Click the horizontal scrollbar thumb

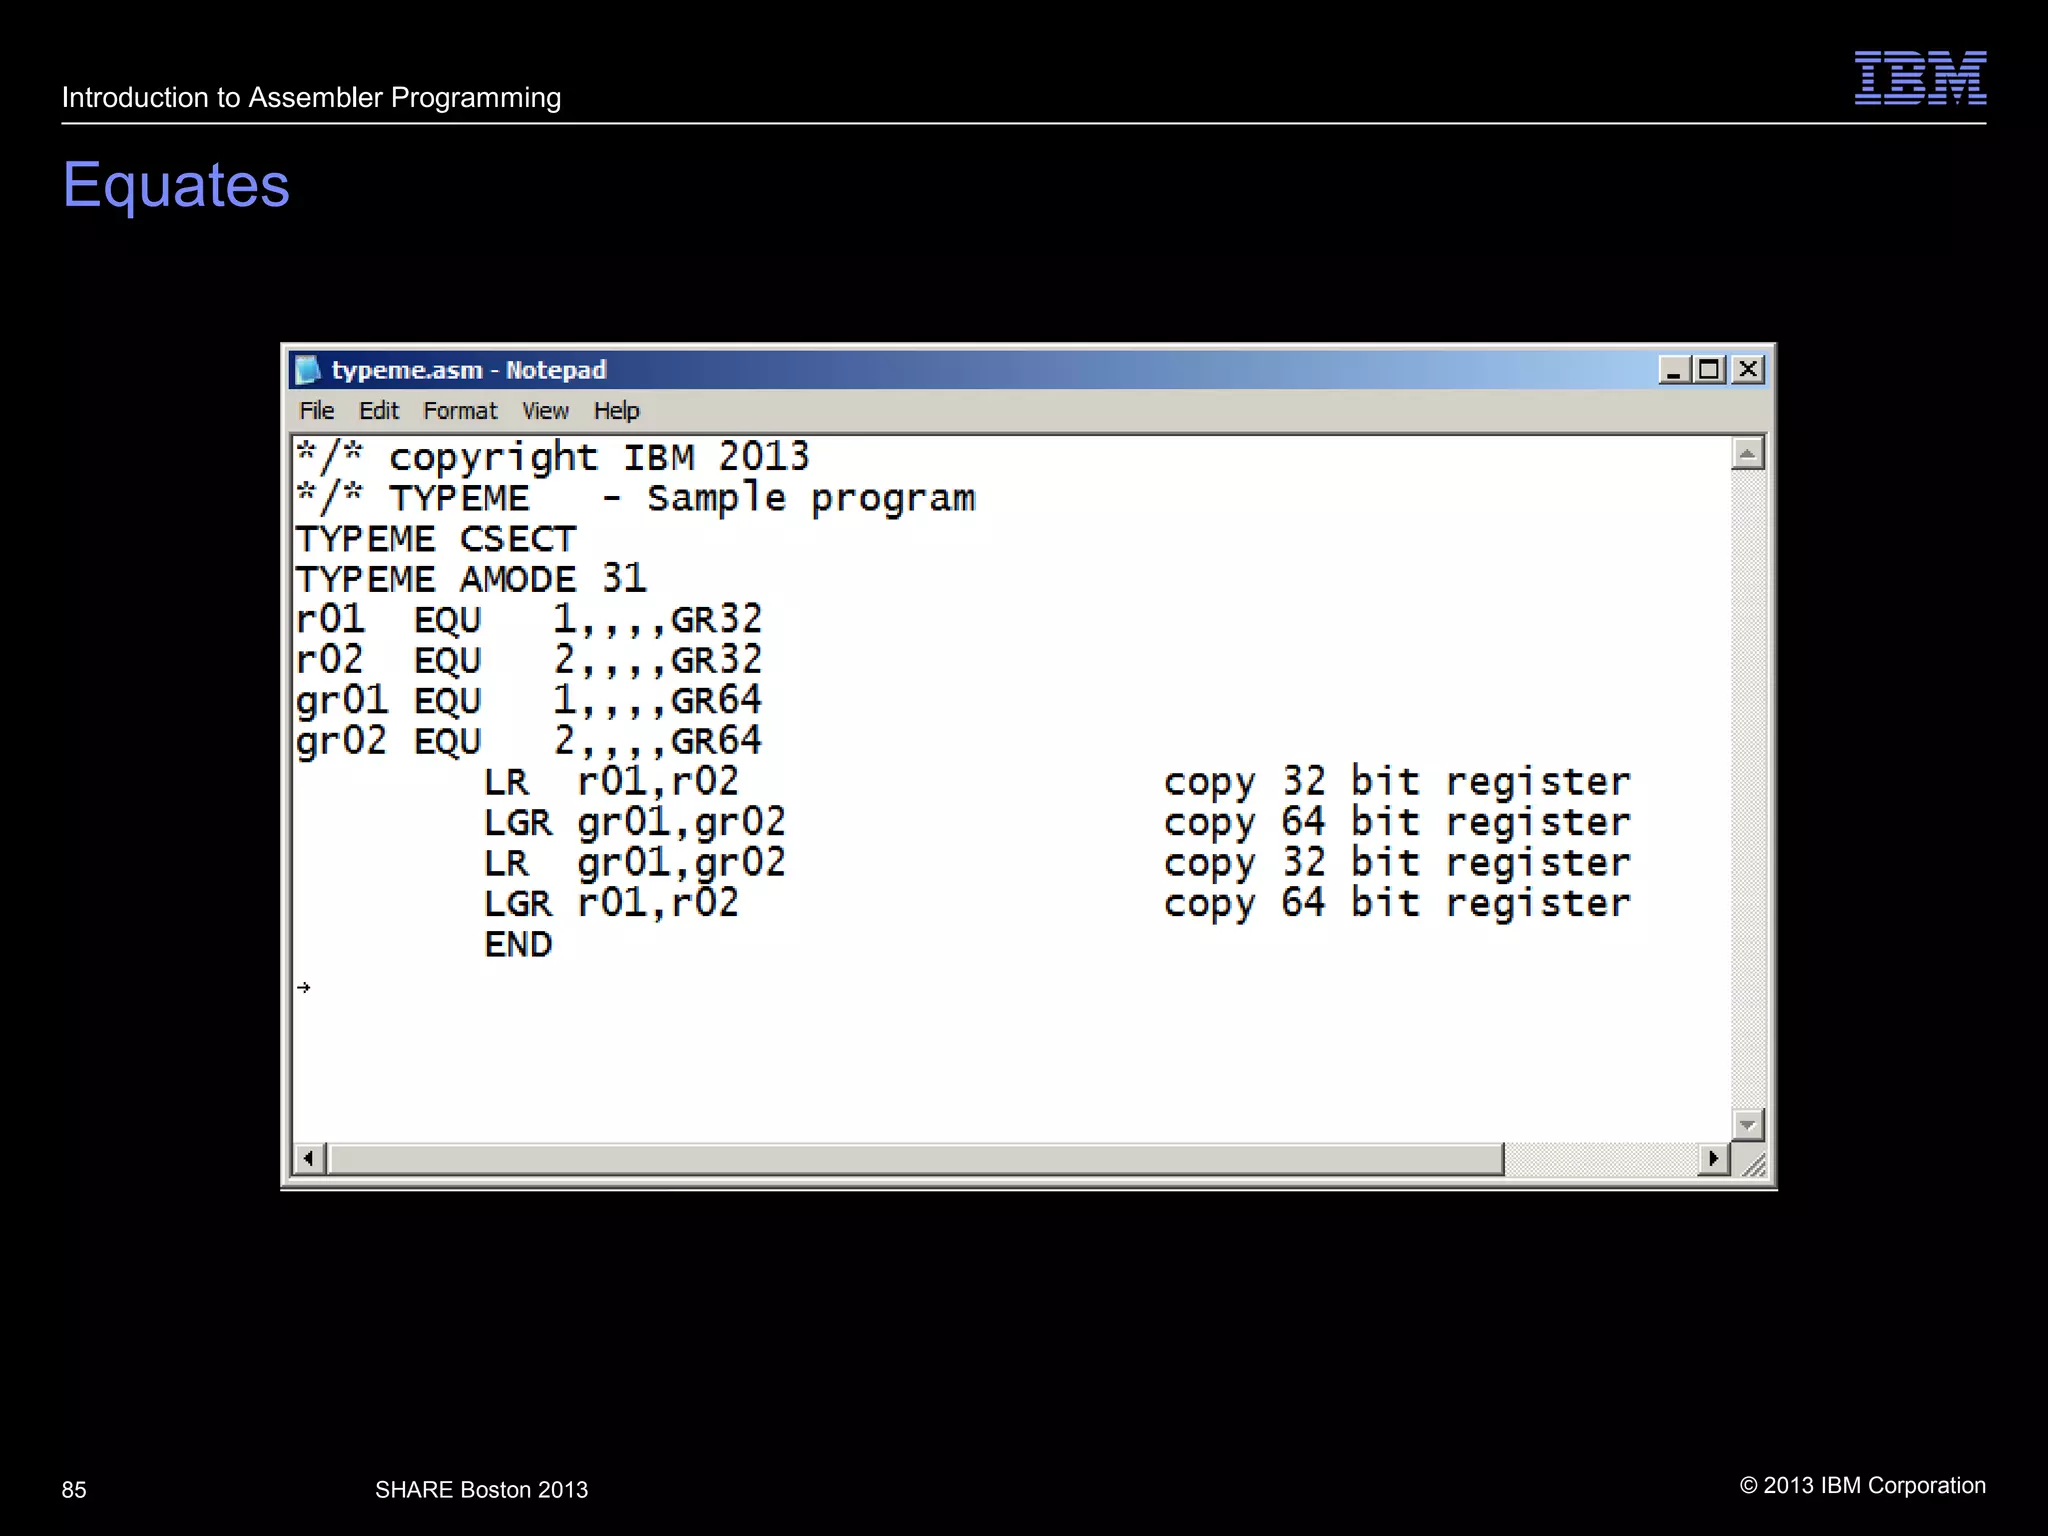pyautogui.click(x=915, y=1159)
